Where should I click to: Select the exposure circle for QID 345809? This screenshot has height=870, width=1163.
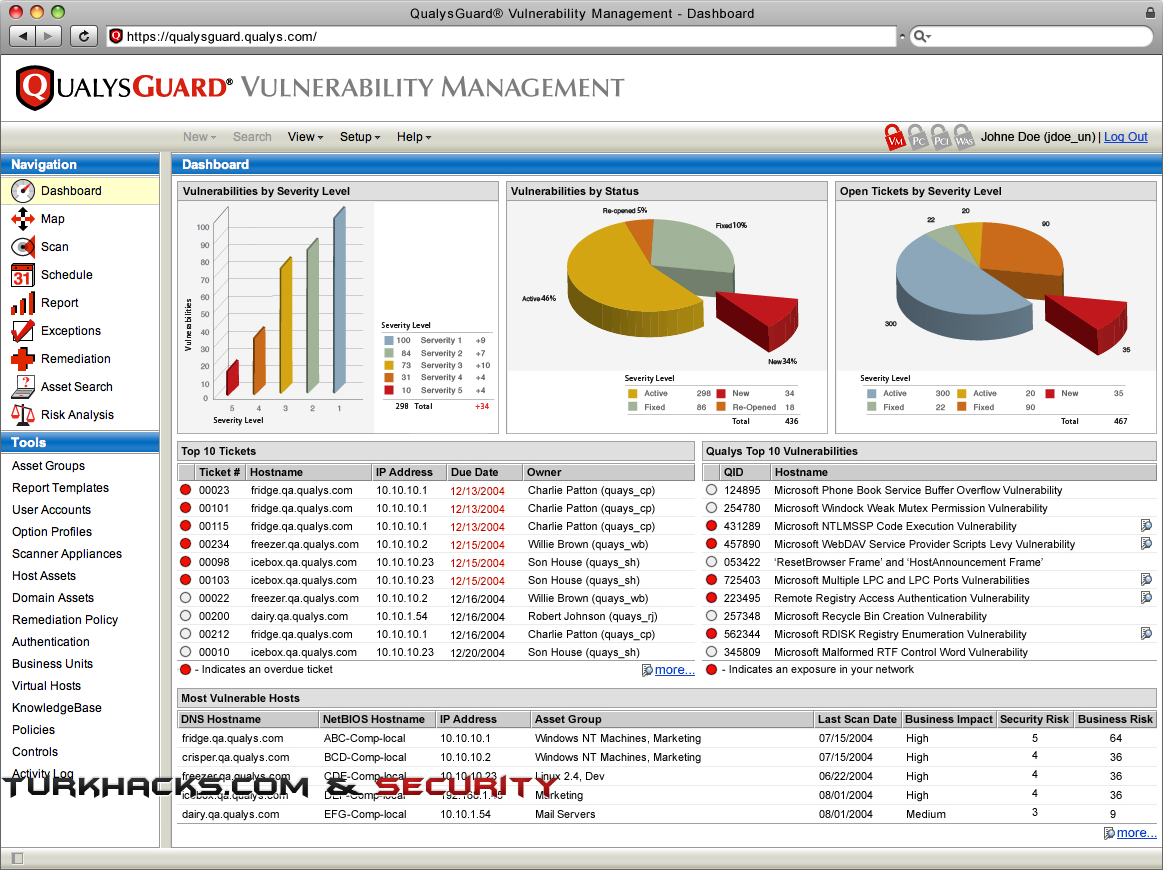coord(711,652)
